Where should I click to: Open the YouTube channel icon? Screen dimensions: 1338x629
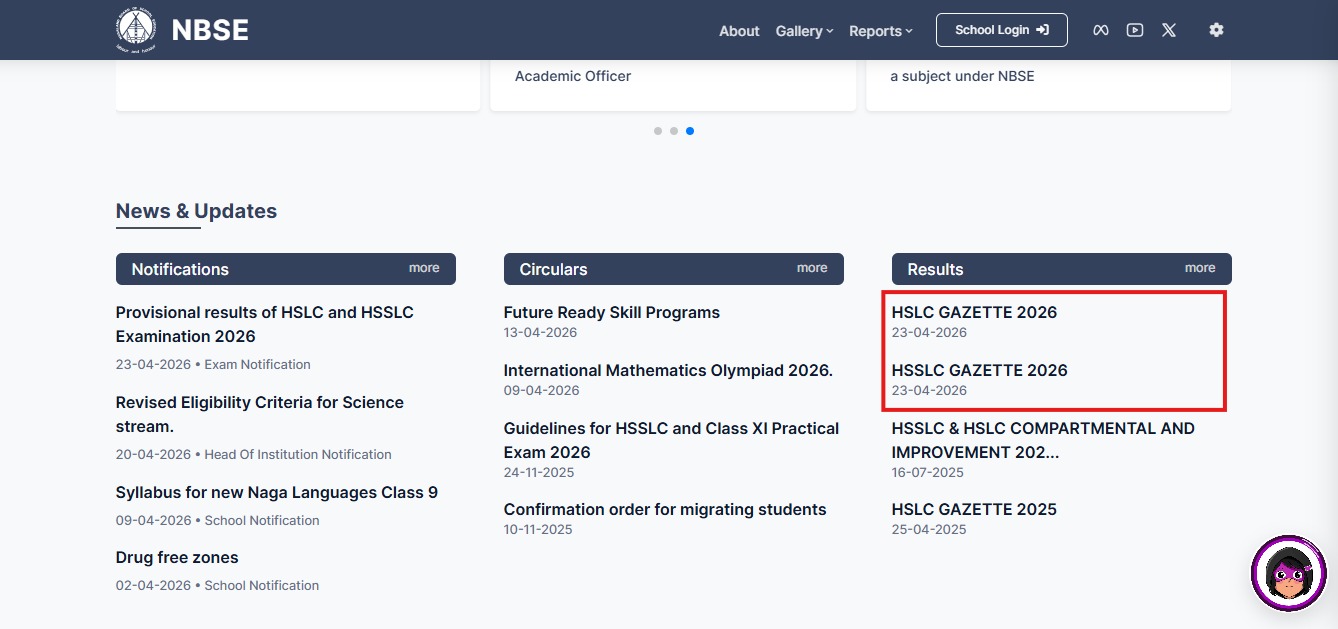[1134, 30]
